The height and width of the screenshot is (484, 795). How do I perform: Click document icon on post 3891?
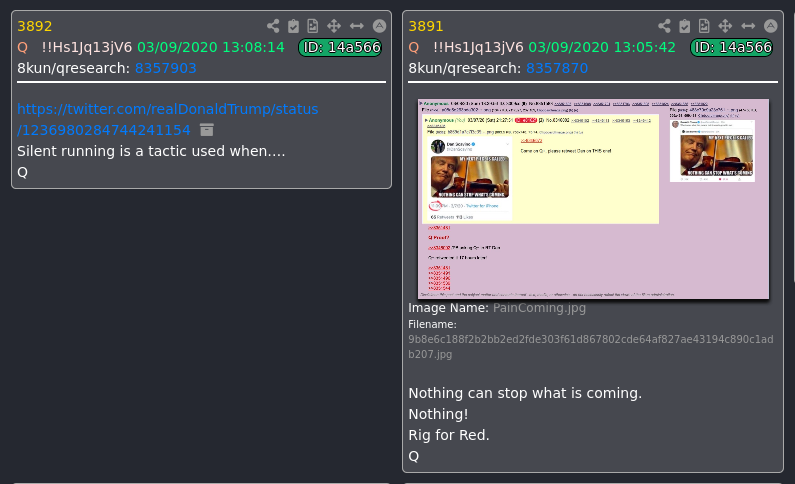click(x=704, y=26)
